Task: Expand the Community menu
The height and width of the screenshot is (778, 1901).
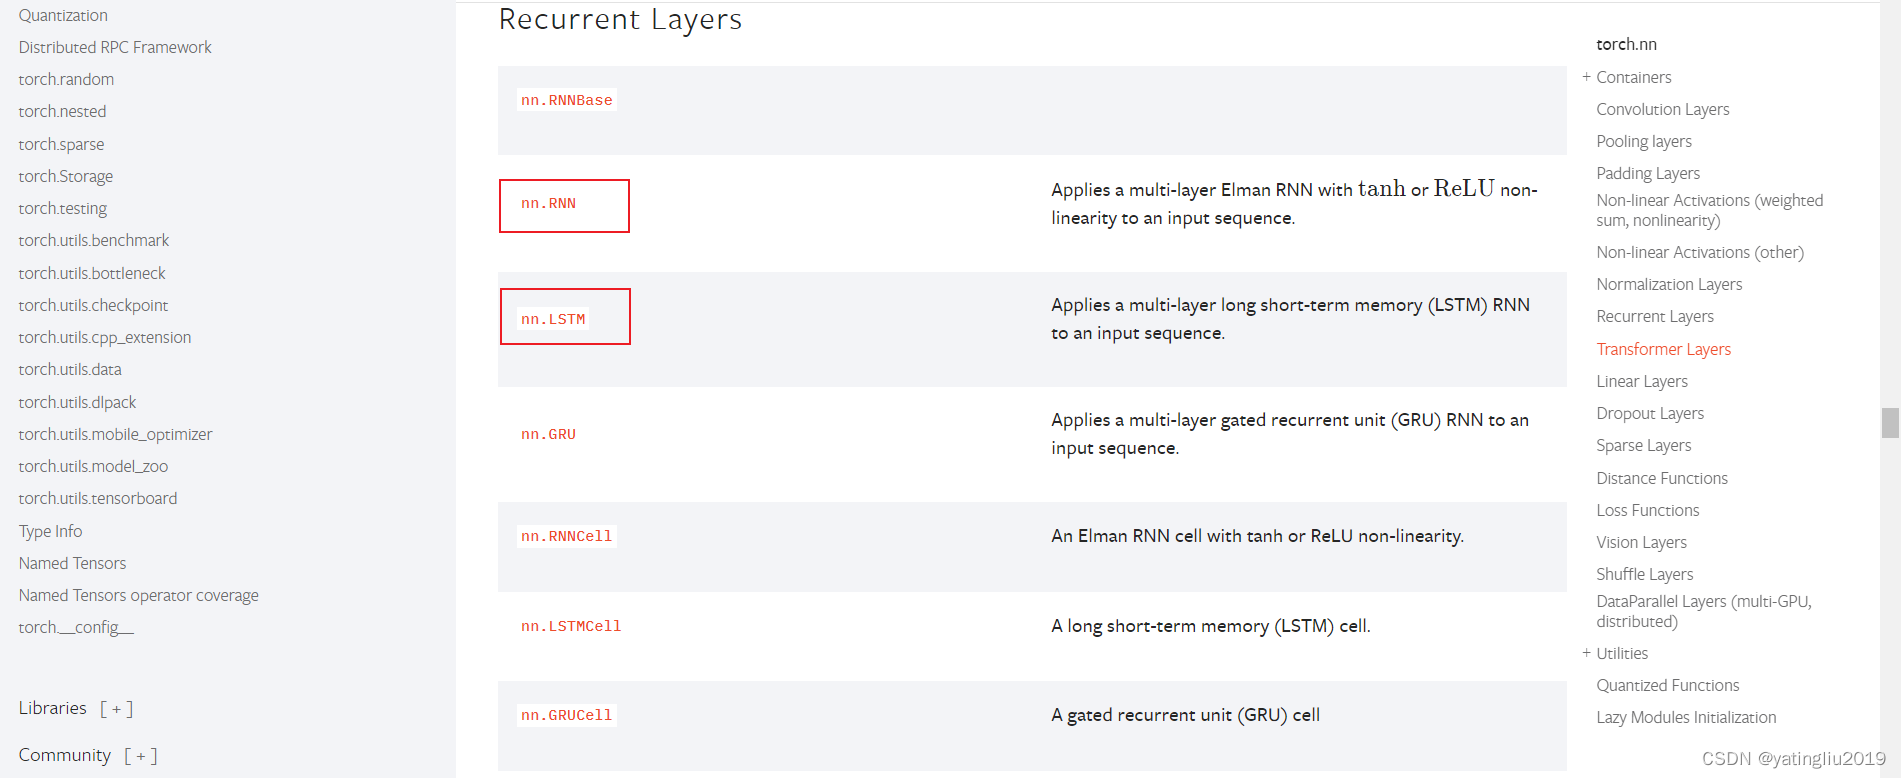Action: click(141, 755)
